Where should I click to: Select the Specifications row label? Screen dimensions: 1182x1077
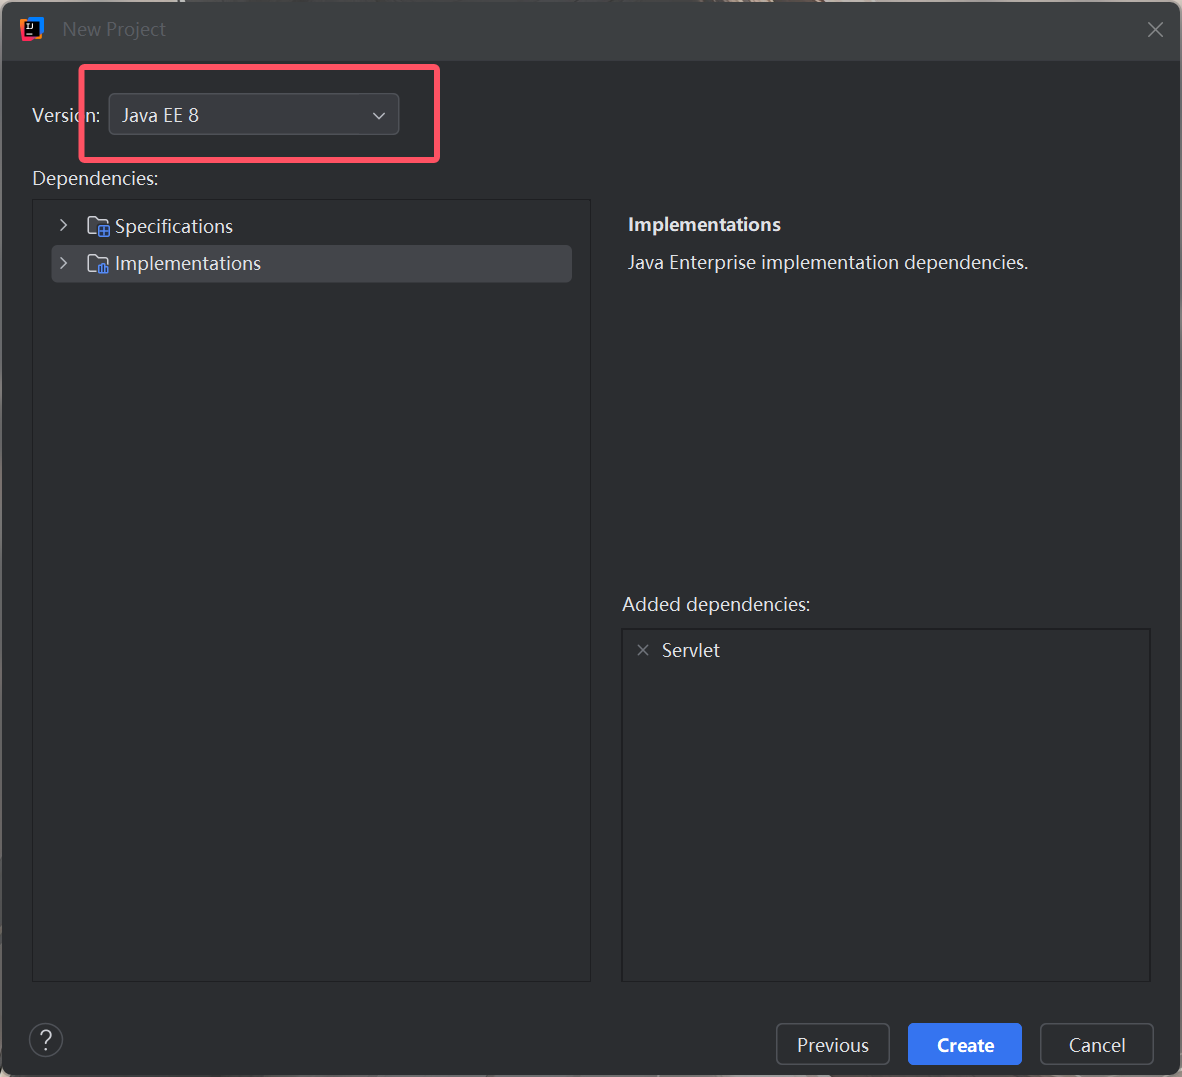pyautogui.click(x=173, y=226)
